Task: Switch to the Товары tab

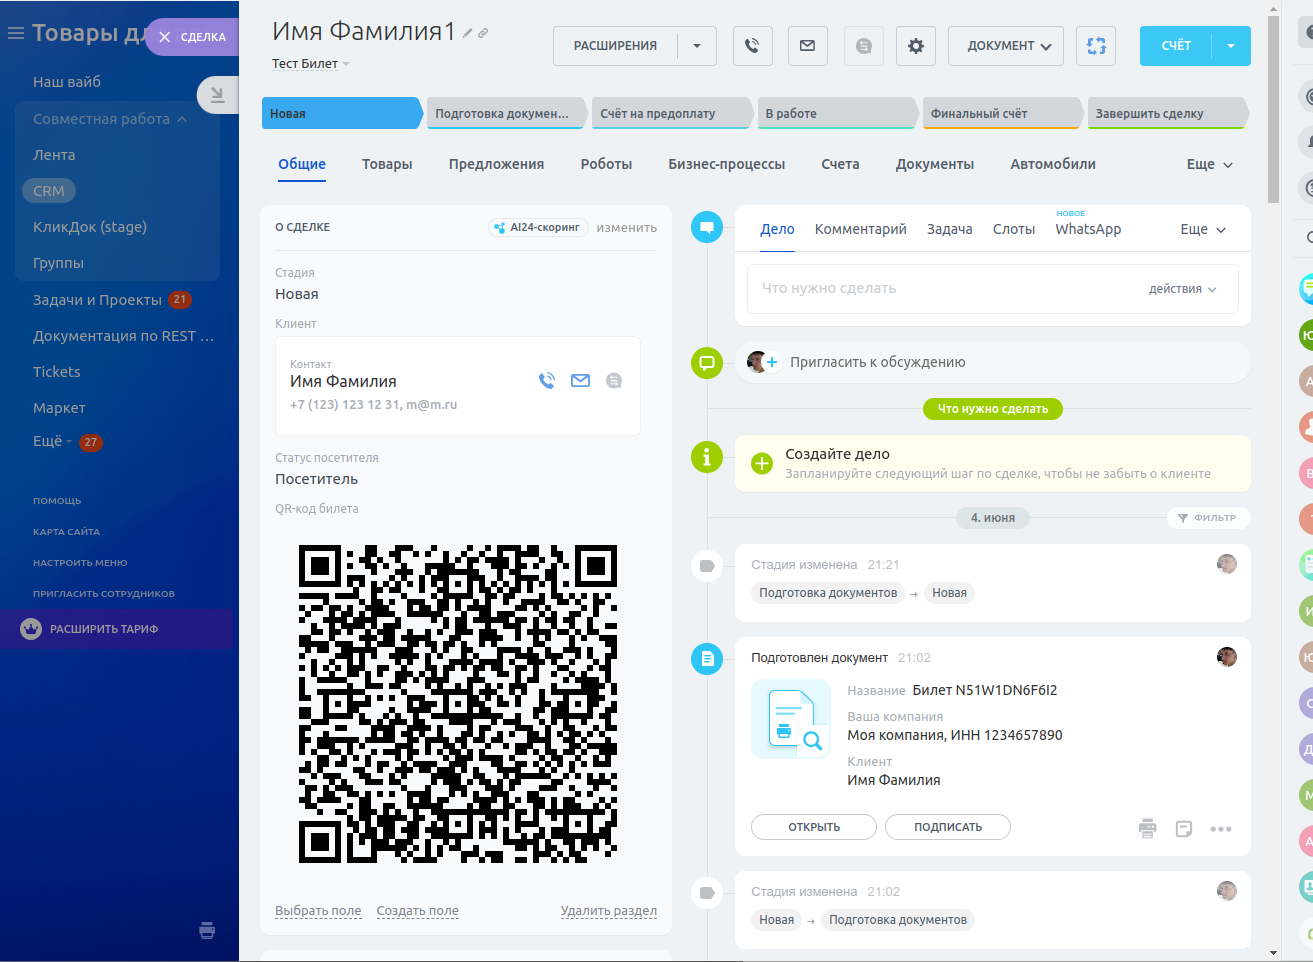Action: click(x=387, y=164)
